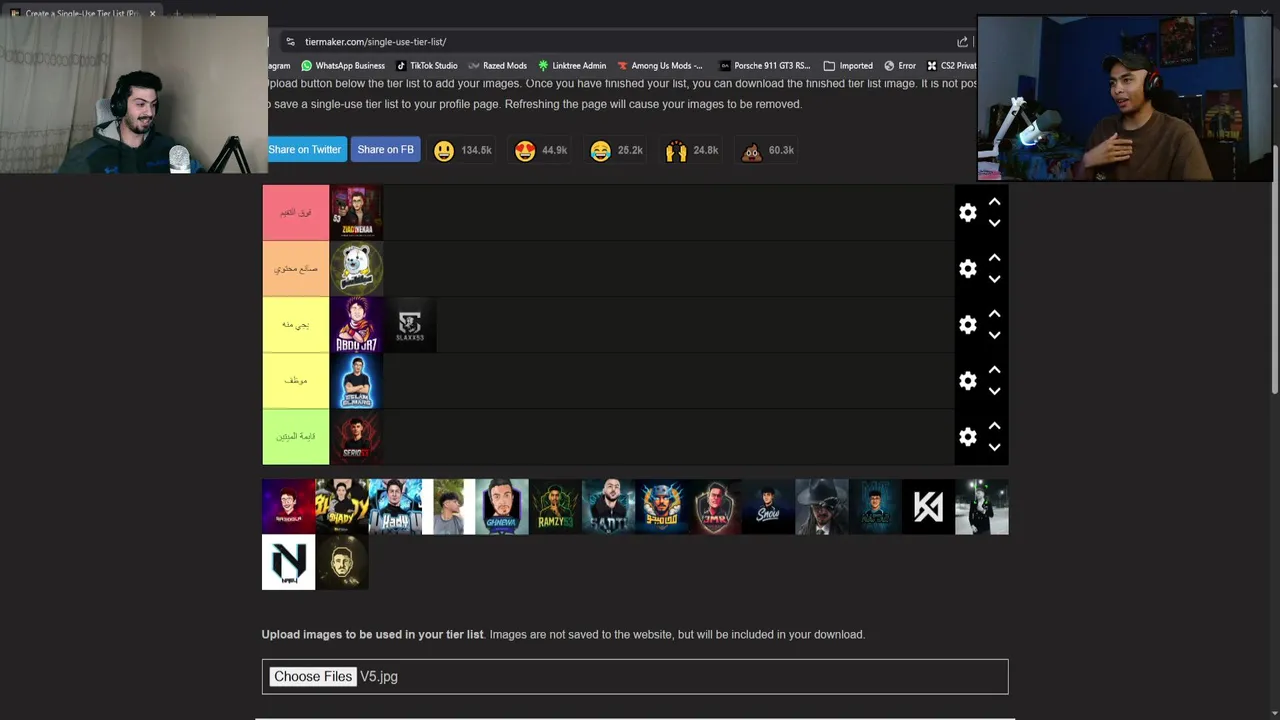Viewport: 1280px width, 720px height.
Task: Click the orange tier label cell
Action: (295, 268)
